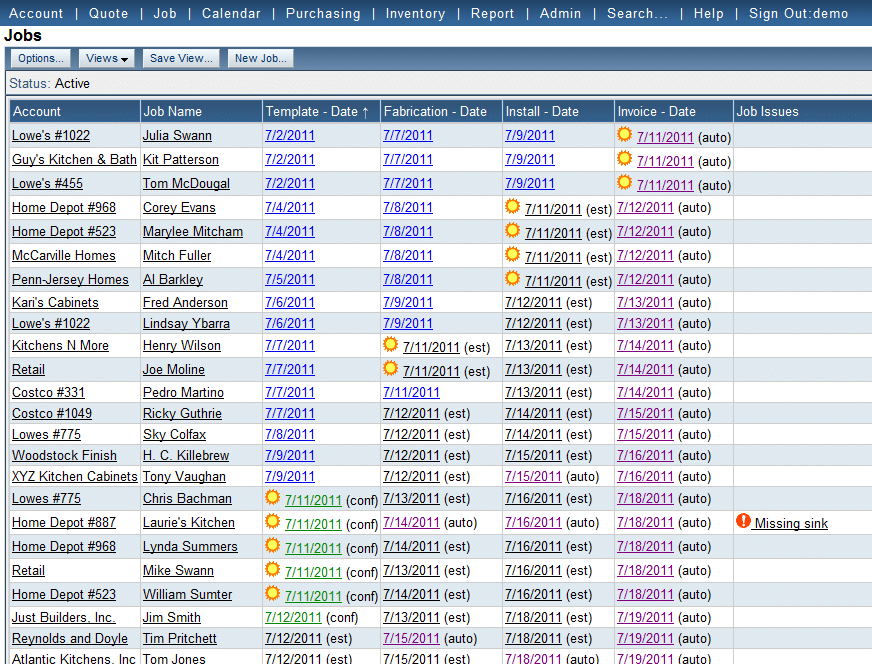
Task: Open the Pedro Martino job
Action: click(x=184, y=393)
